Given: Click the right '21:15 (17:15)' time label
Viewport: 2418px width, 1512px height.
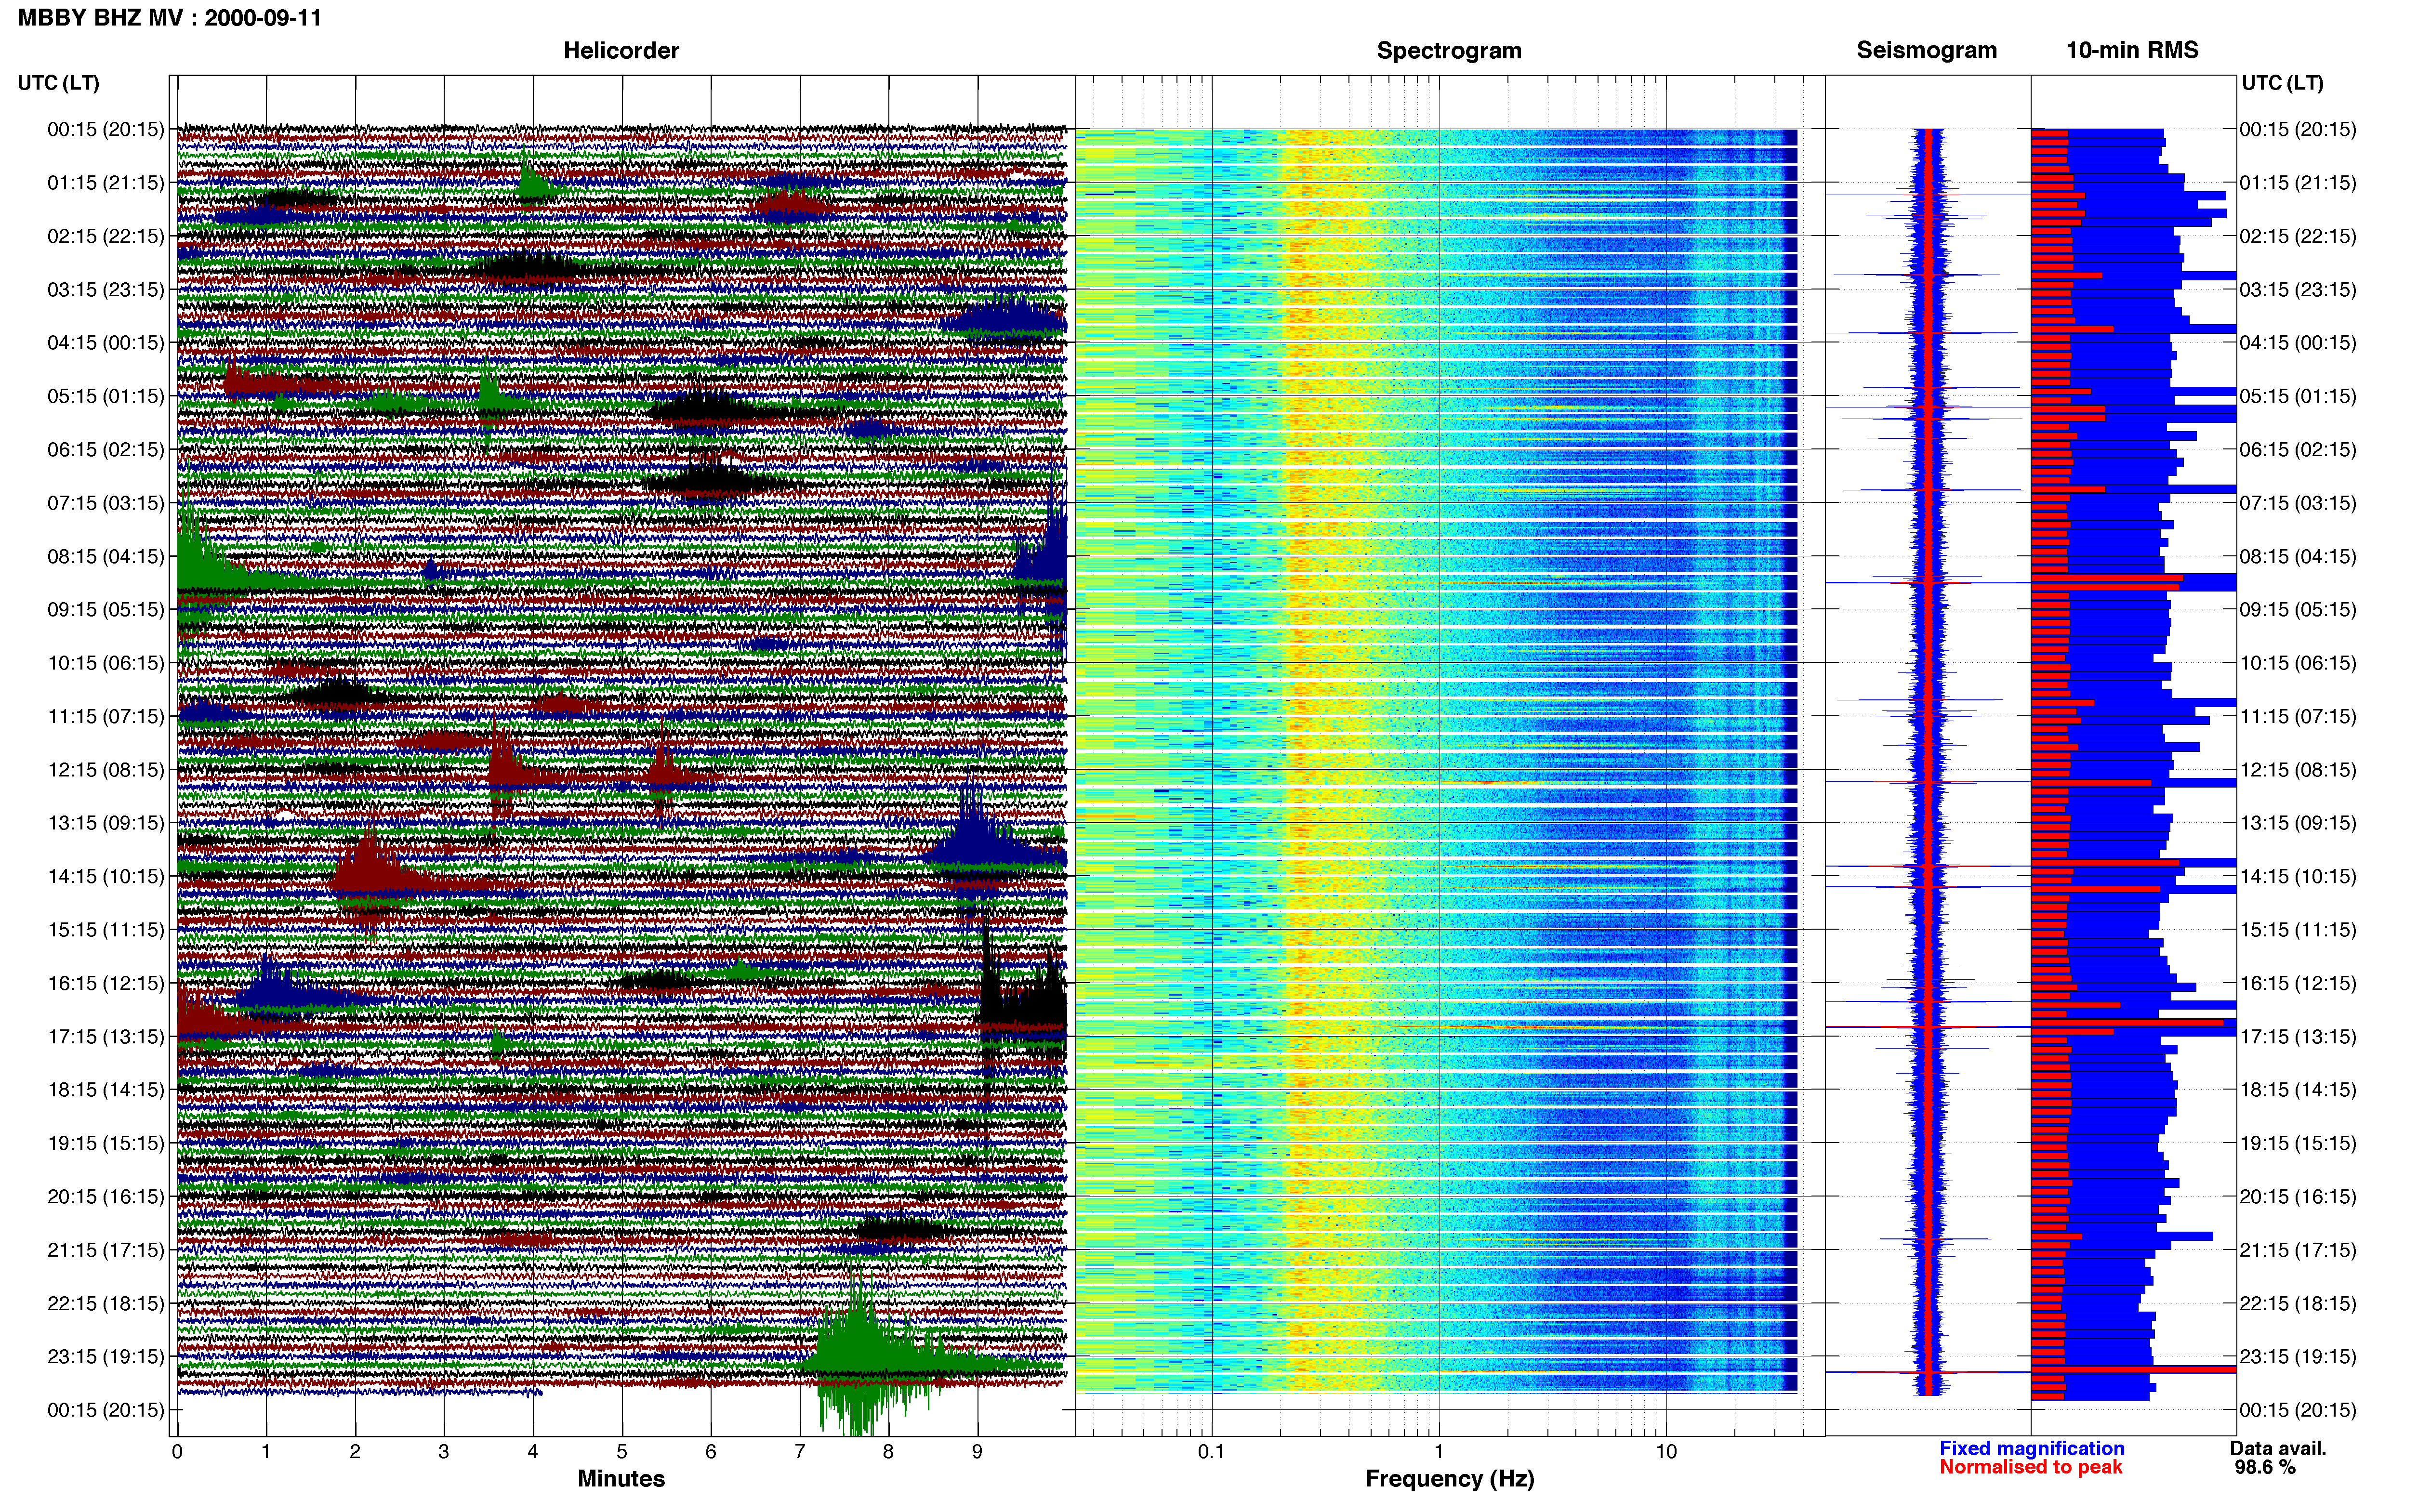Looking at the screenshot, I should tap(2298, 1250).
